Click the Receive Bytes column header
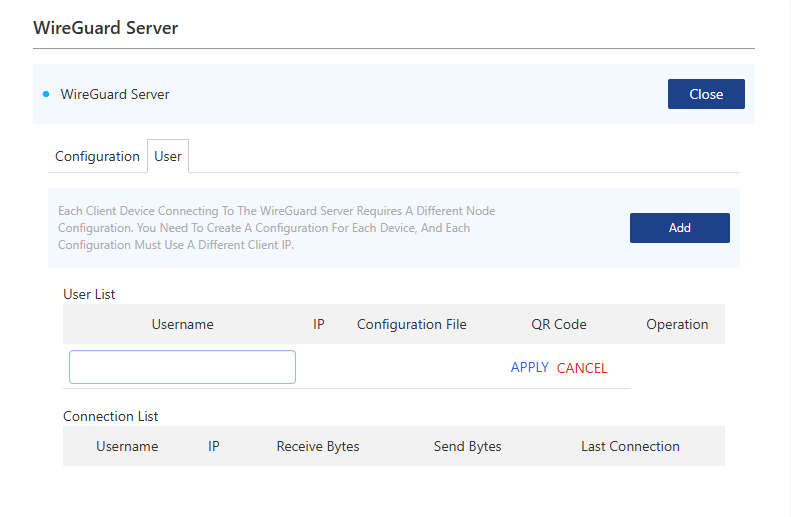The image size is (791, 517). [x=318, y=446]
